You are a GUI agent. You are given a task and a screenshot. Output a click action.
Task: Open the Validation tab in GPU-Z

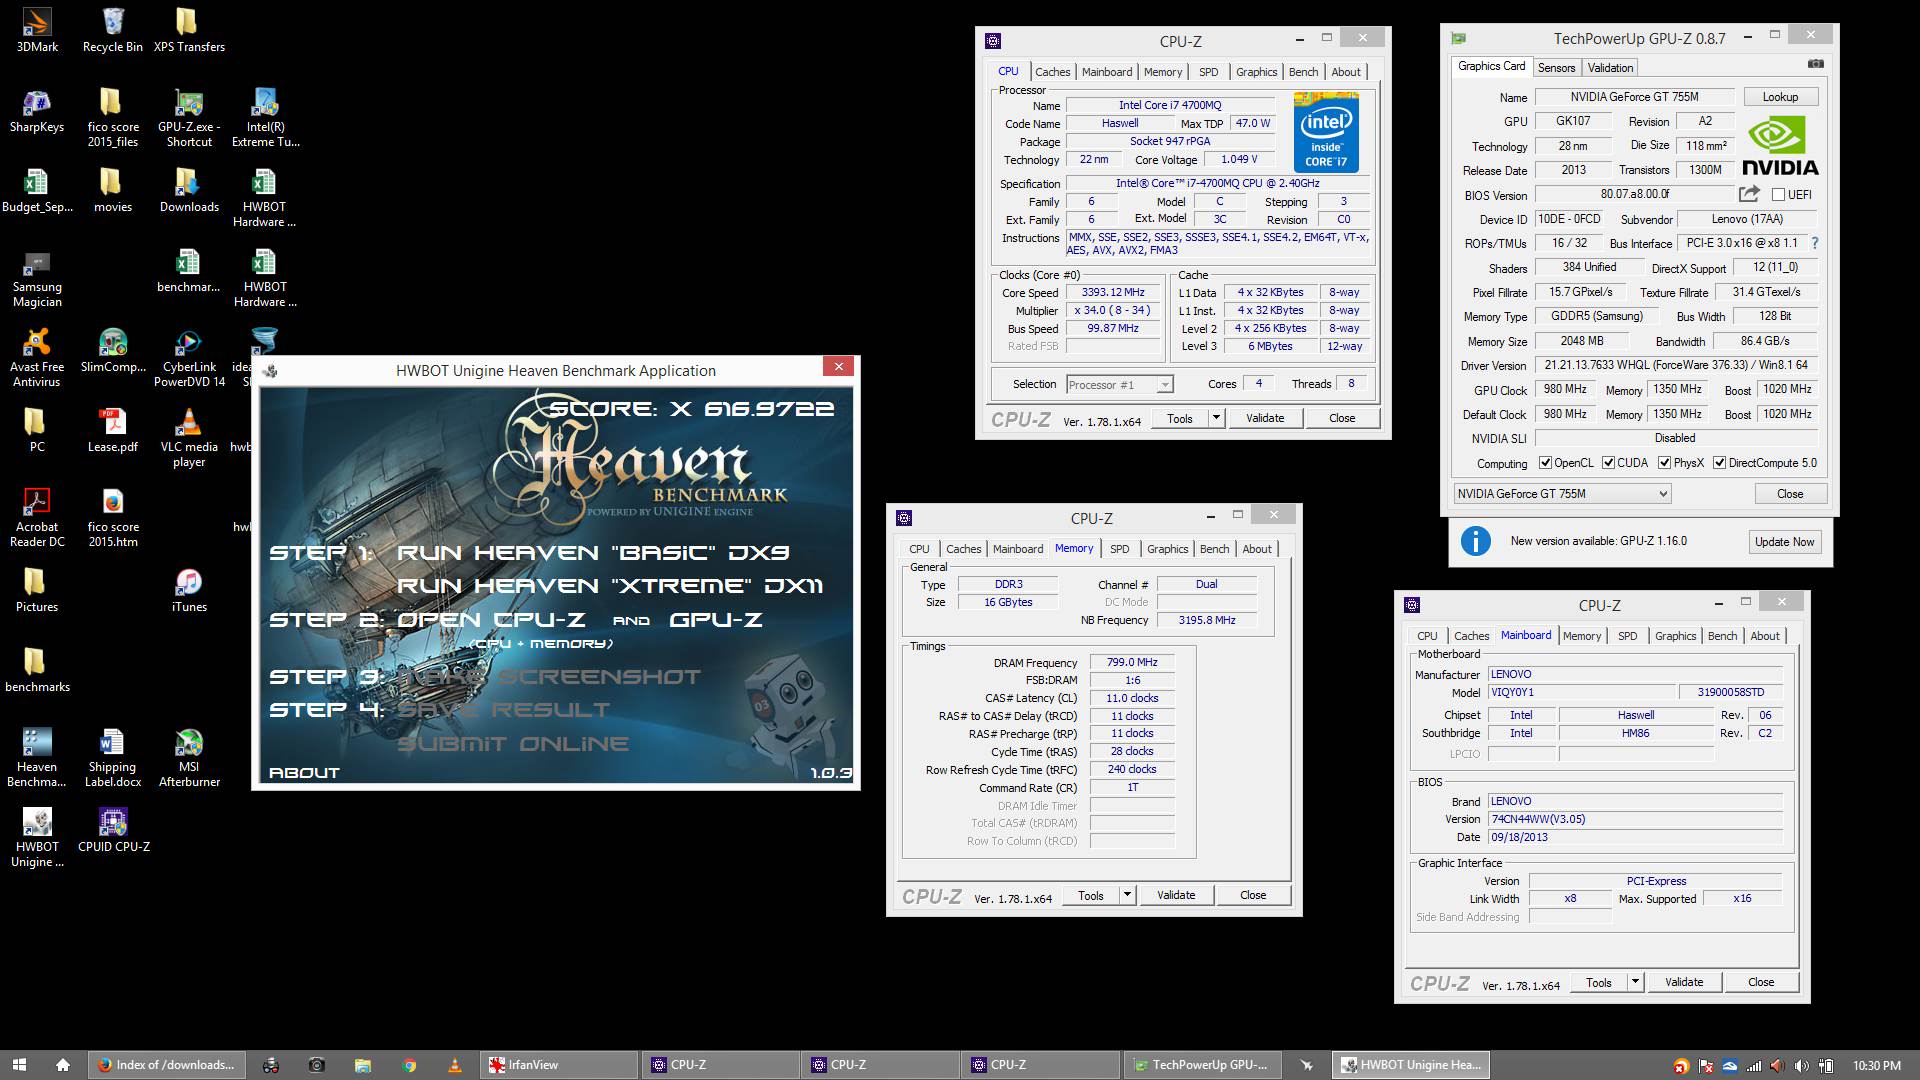click(x=1610, y=68)
